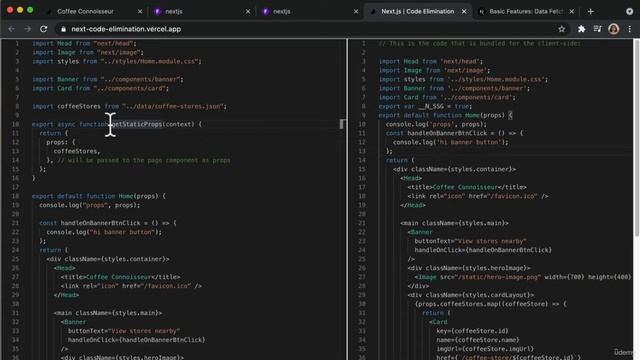Image resolution: width=640 pixels, height=360 pixels.
Task: Click console.log('props') on right line 10
Action: pyautogui.click(x=436, y=124)
